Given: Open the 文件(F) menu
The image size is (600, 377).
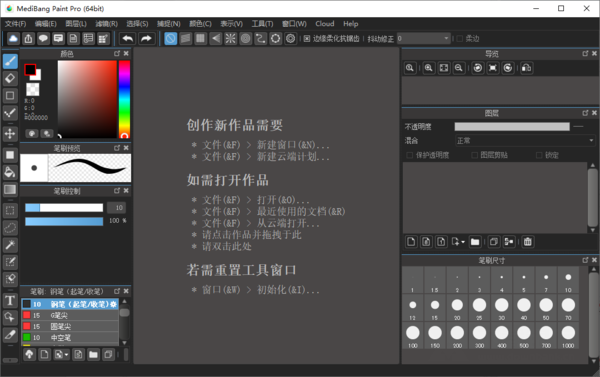Looking at the screenshot, I should click(x=15, y=24).
